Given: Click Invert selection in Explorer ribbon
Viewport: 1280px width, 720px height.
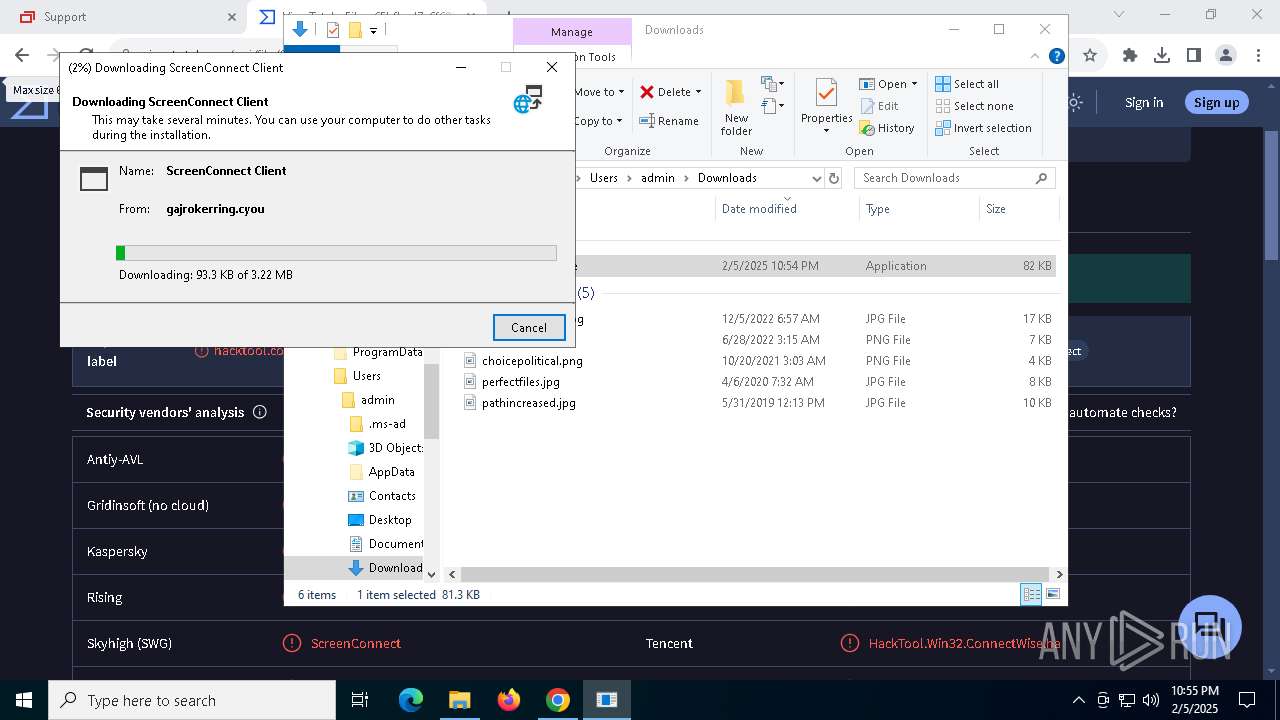Looking at the screenshot, I should click(x=983, y=128).
